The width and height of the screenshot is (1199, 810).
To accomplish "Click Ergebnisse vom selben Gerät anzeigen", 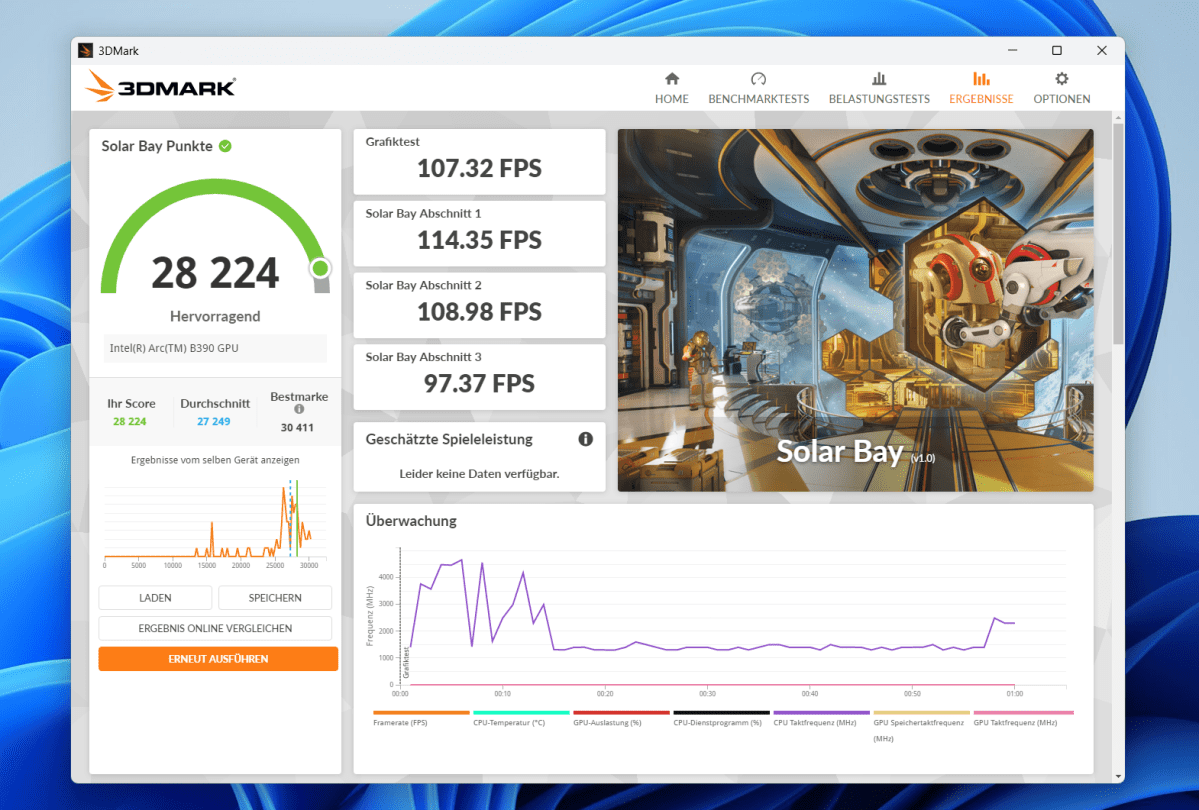I will coord(215,460).
